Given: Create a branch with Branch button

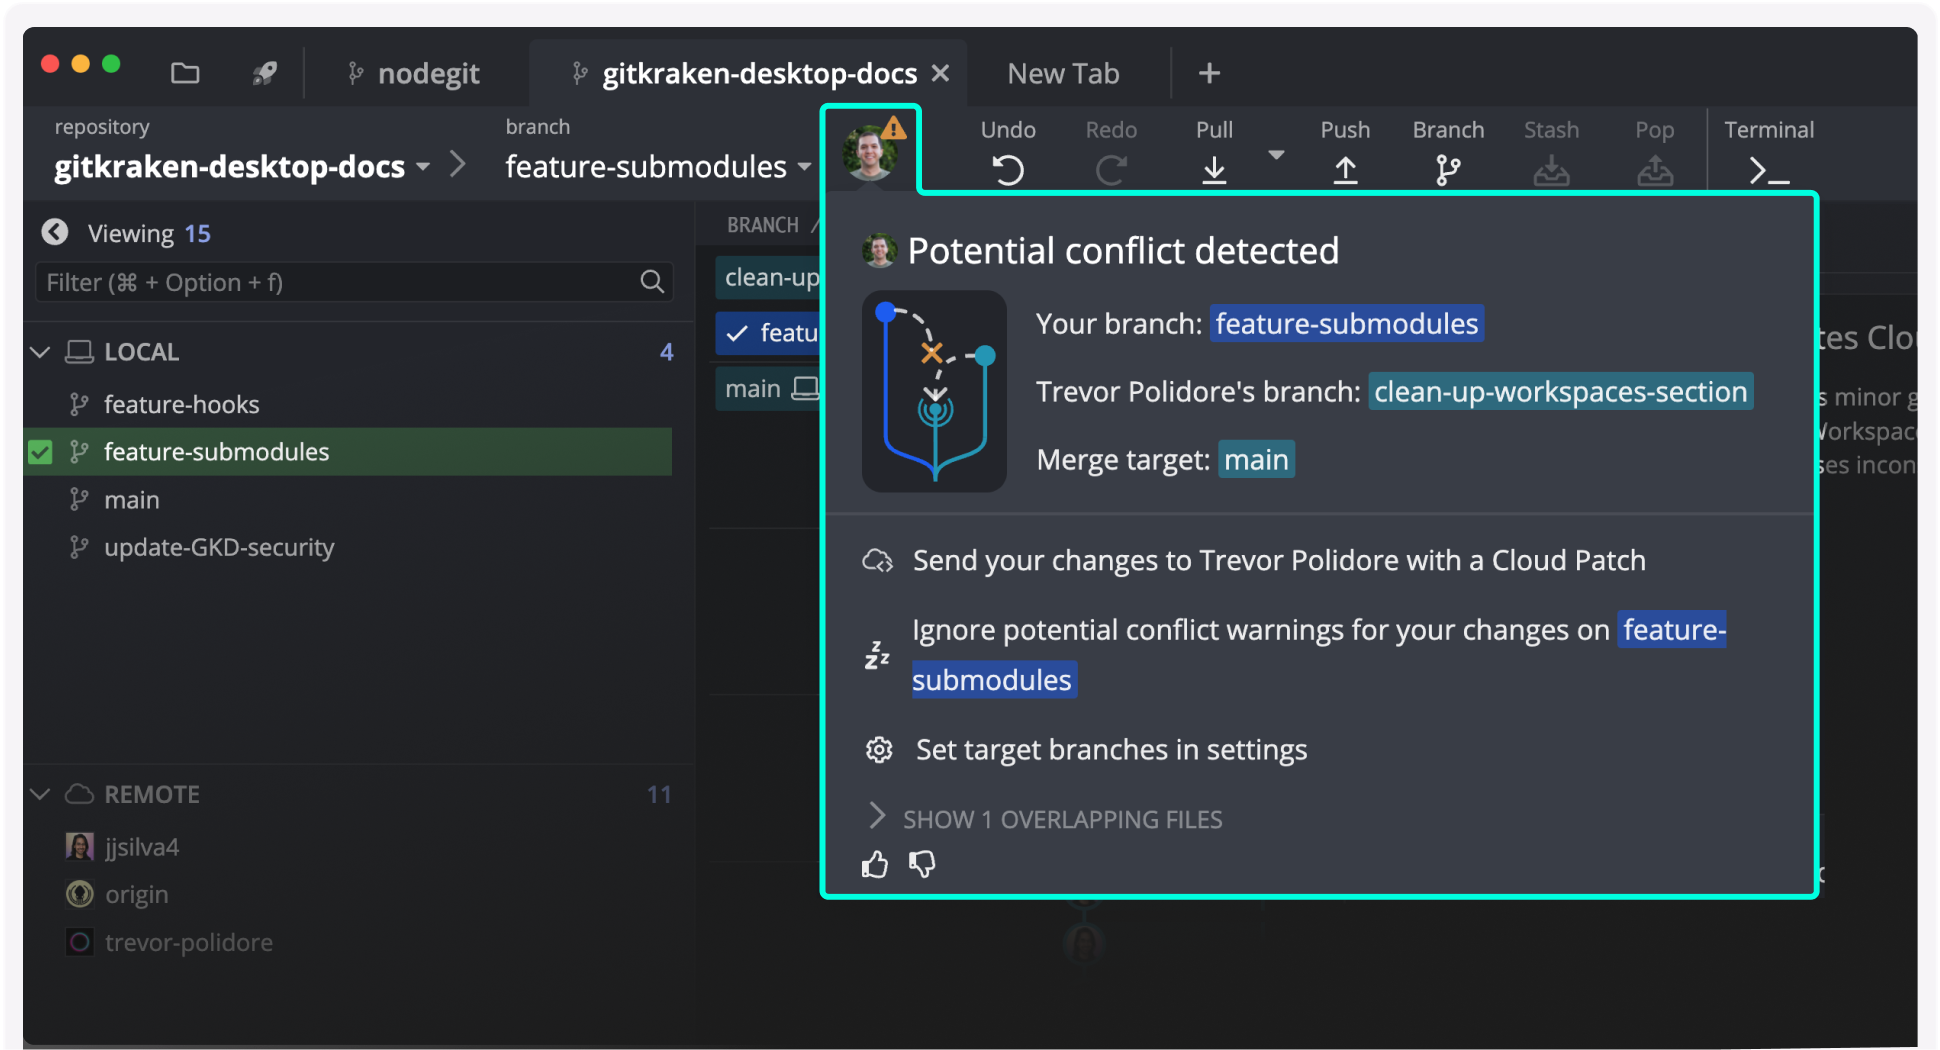Looking at the screenshot, I should [1448, 151].
